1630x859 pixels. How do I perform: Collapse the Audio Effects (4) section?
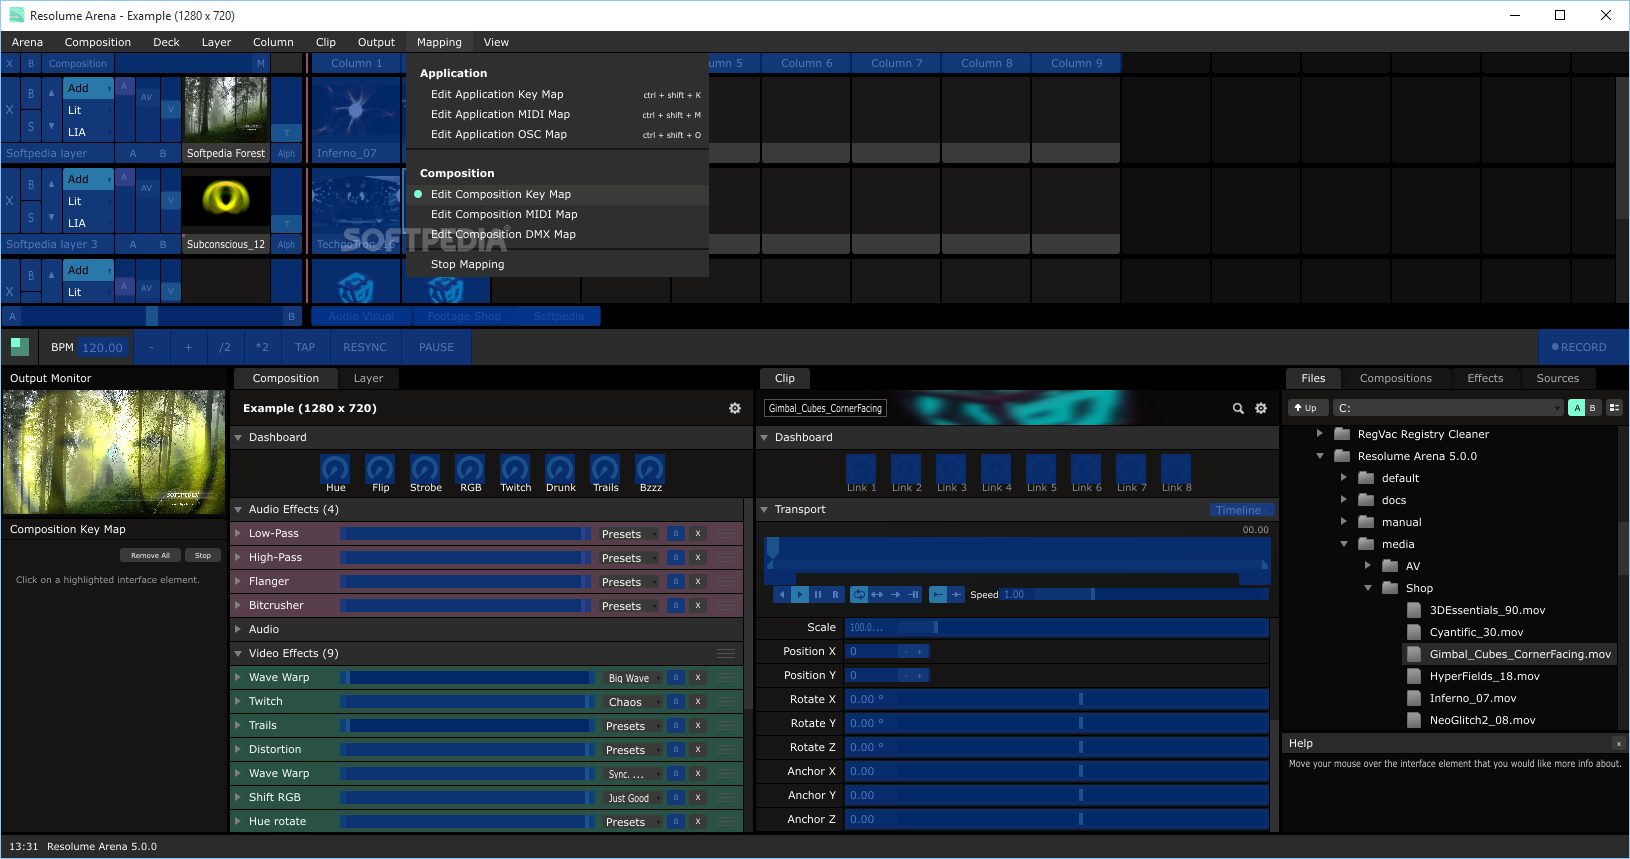(x=238, y=510)
